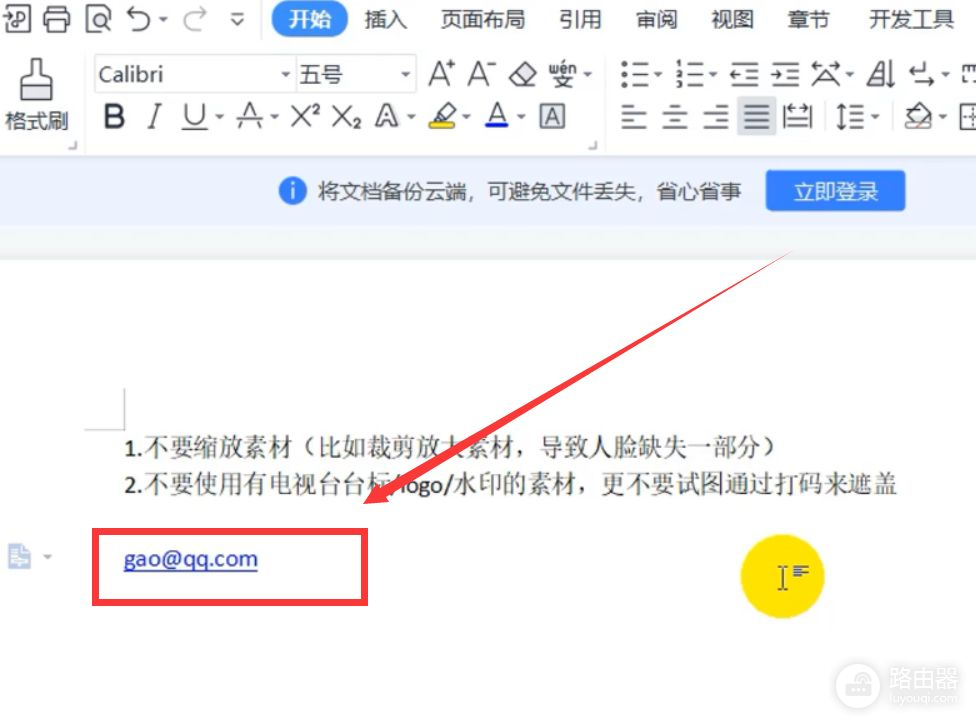Open the 插入 (Insert) tab

coord(385,19)
